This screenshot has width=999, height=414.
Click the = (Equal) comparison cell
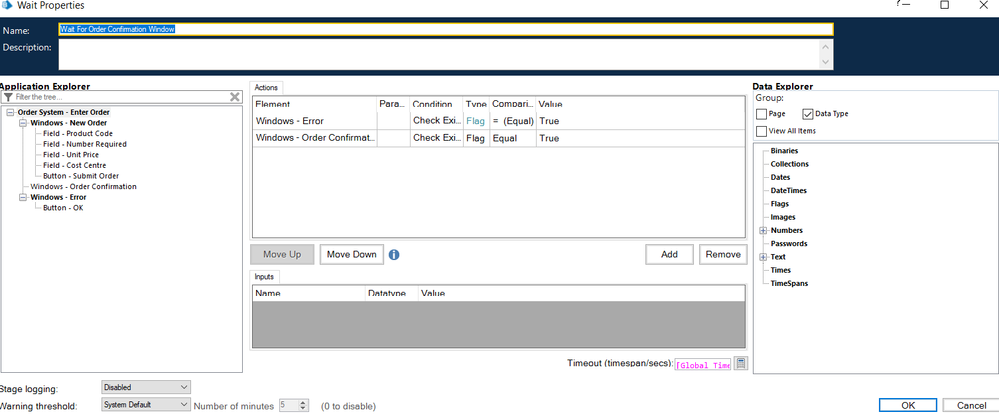click(x=513, y=121)
